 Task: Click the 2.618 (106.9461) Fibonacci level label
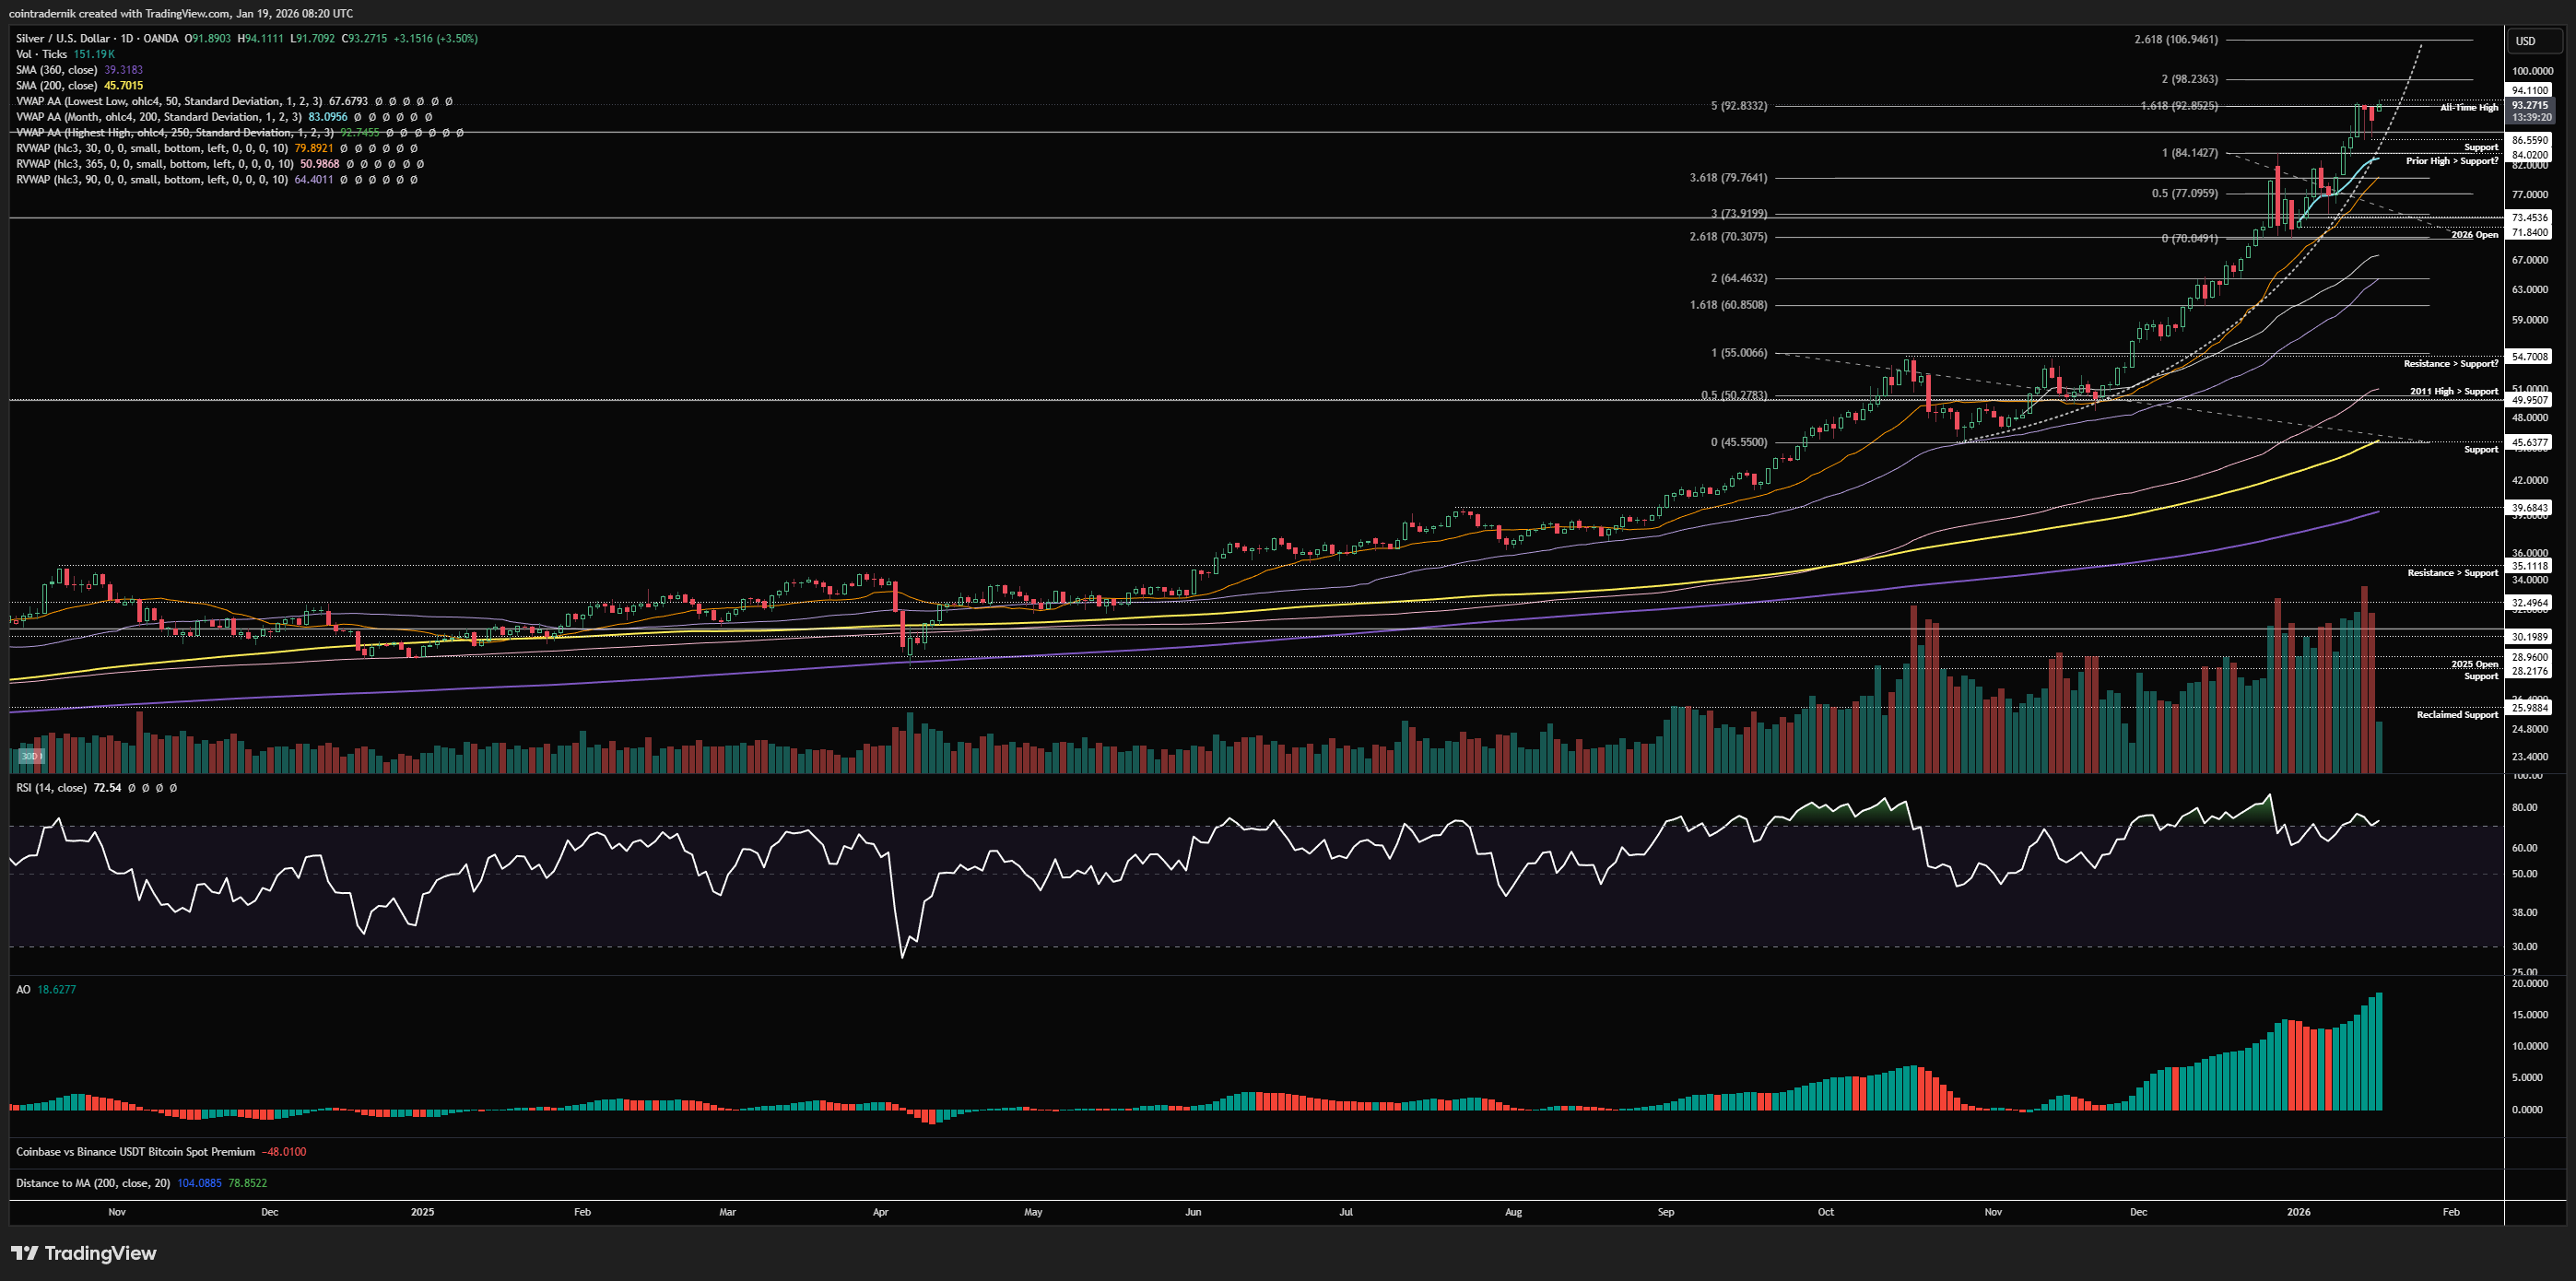point(2175,40)
